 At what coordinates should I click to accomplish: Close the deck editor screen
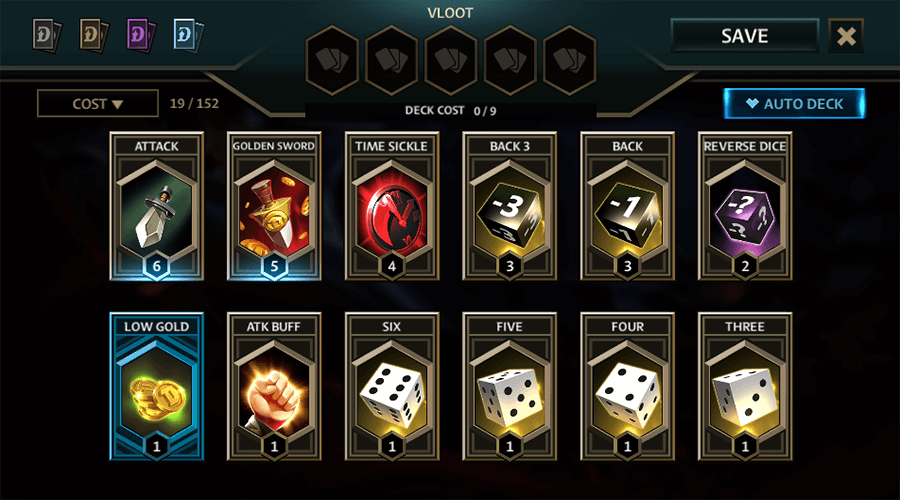846,36
